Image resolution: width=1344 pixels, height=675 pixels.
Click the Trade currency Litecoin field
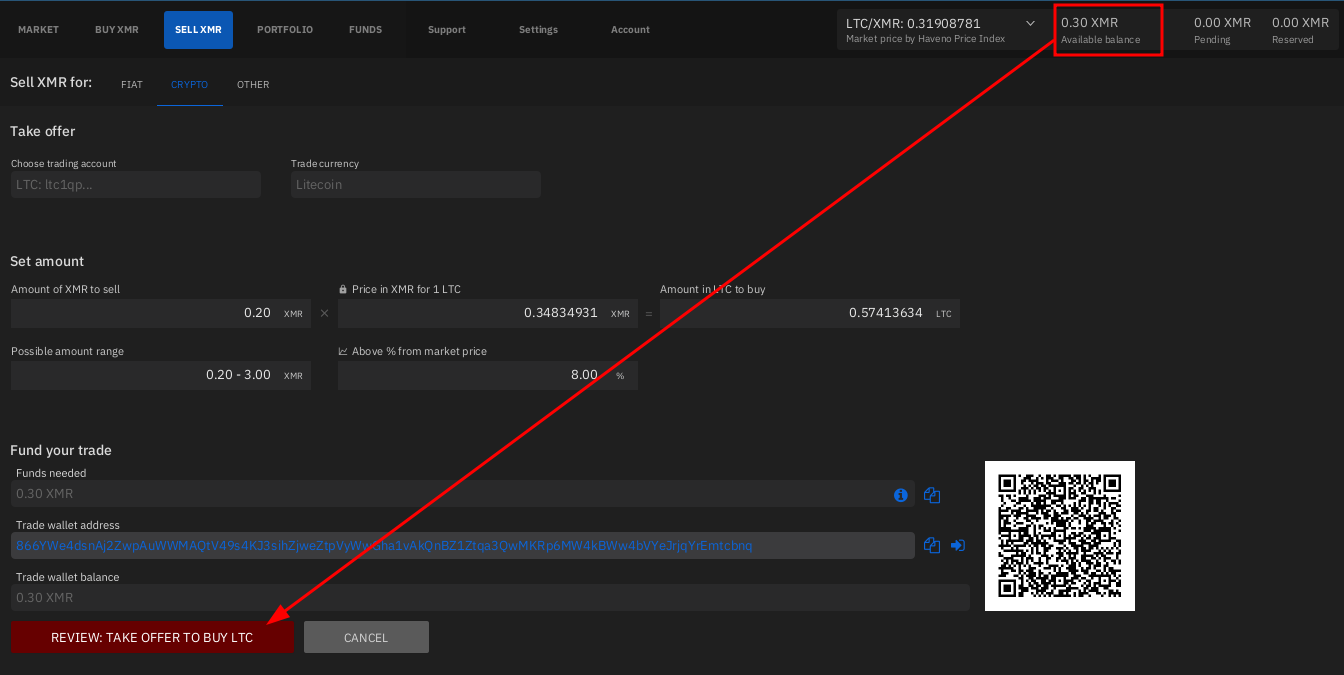[416, 184]
